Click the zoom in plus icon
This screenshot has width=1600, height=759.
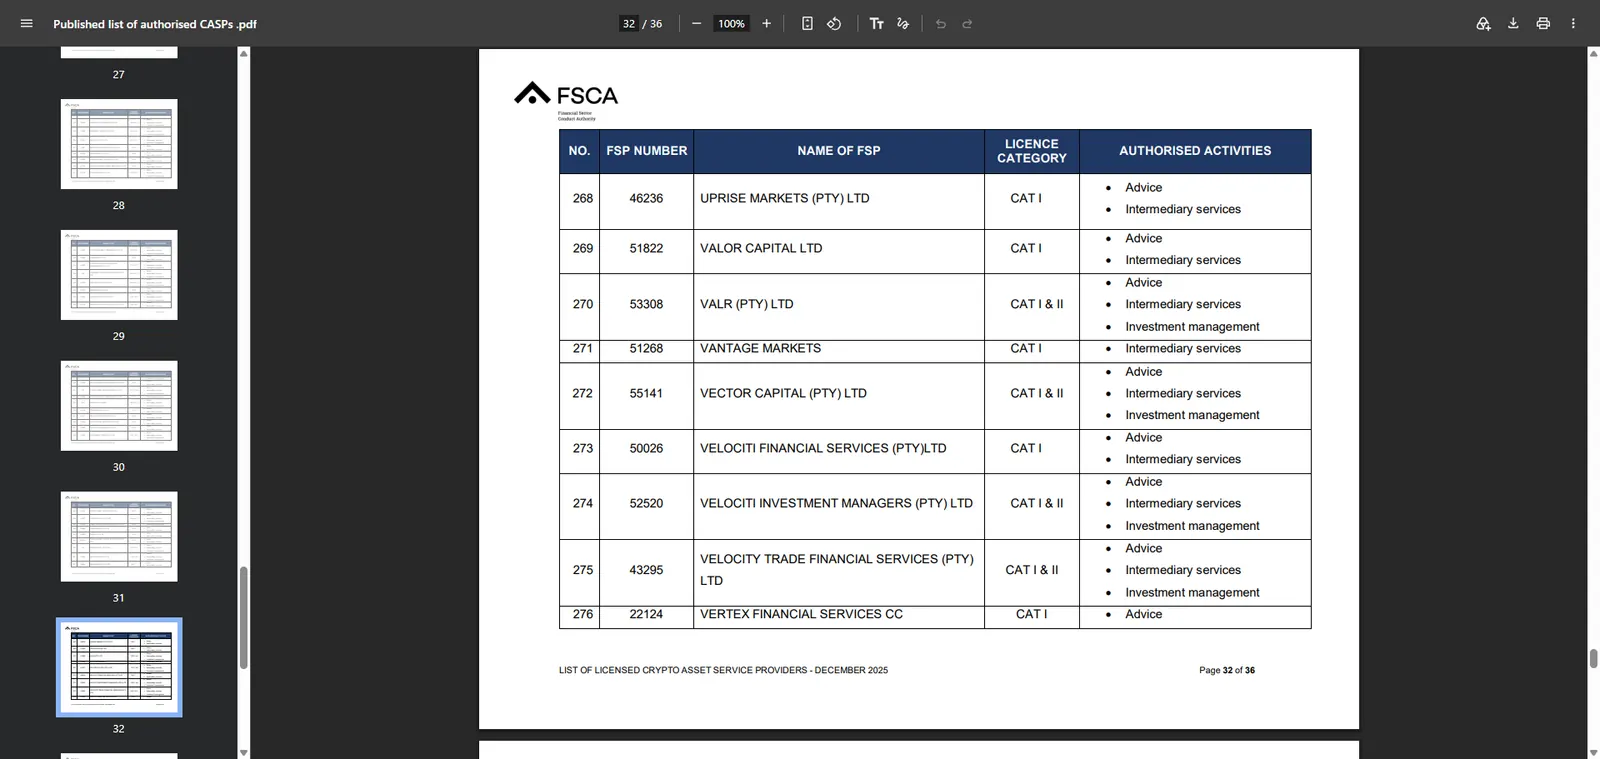767,24
